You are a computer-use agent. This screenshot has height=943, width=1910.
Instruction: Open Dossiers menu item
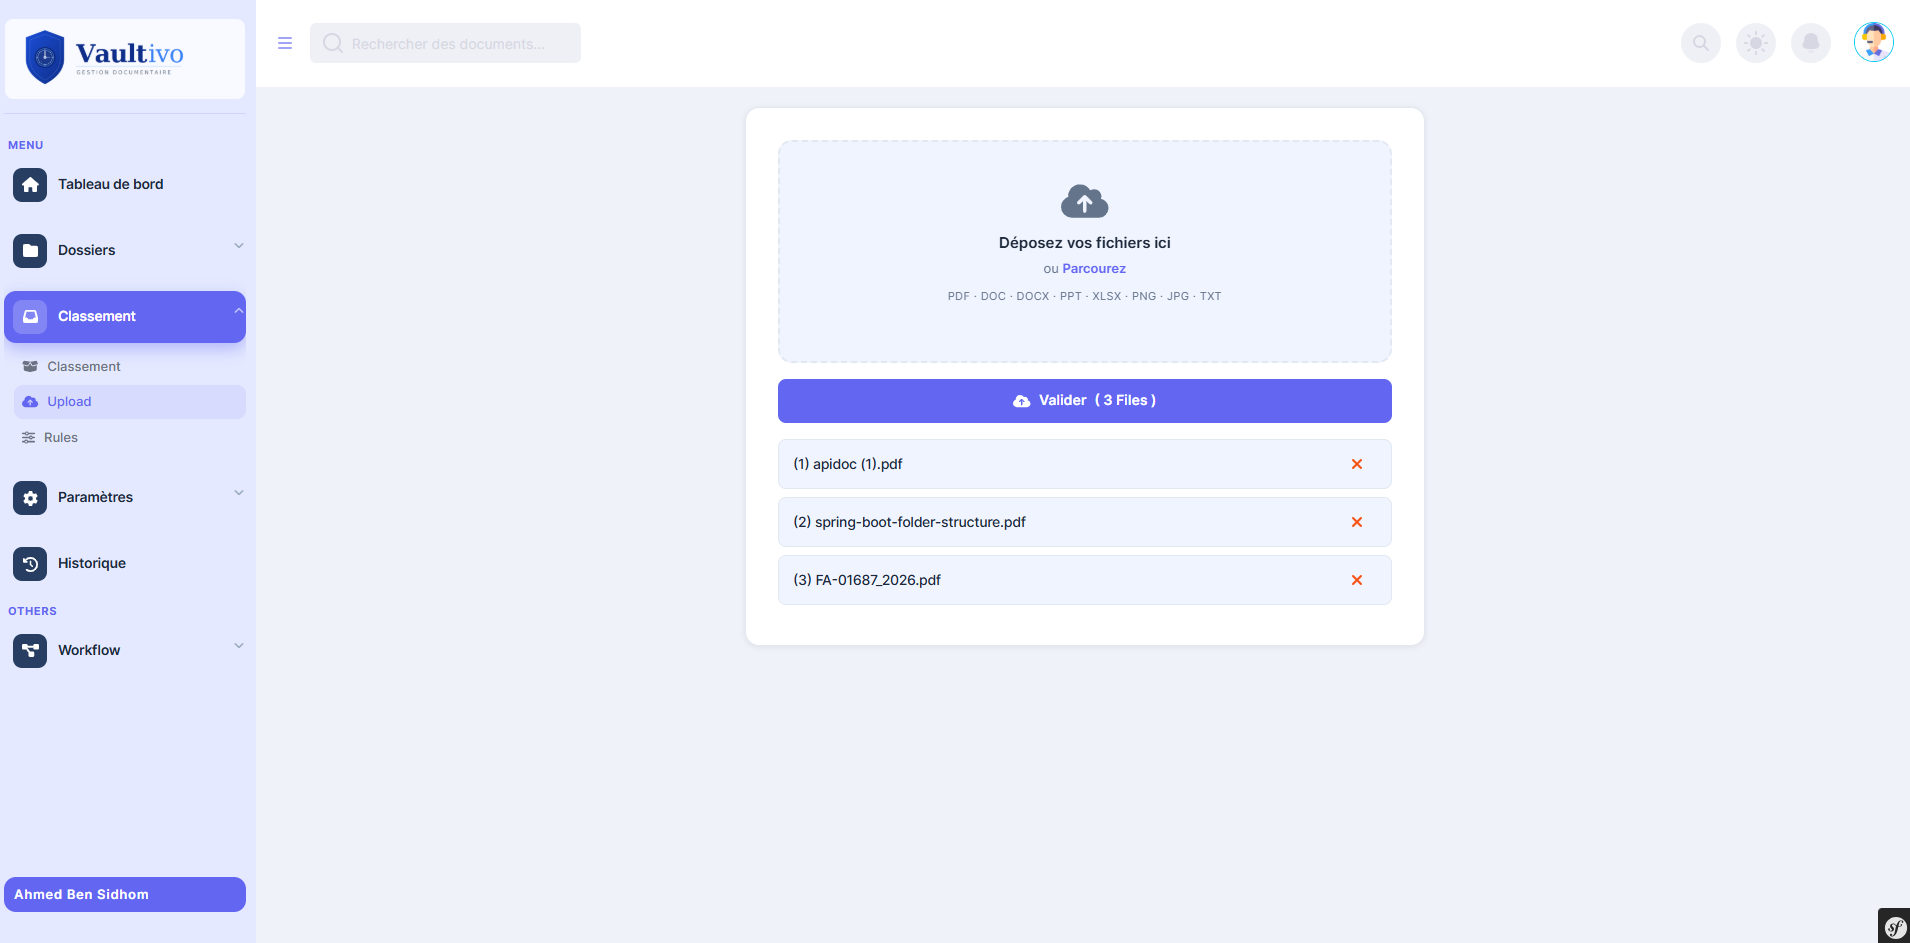[x=125, y=251]
